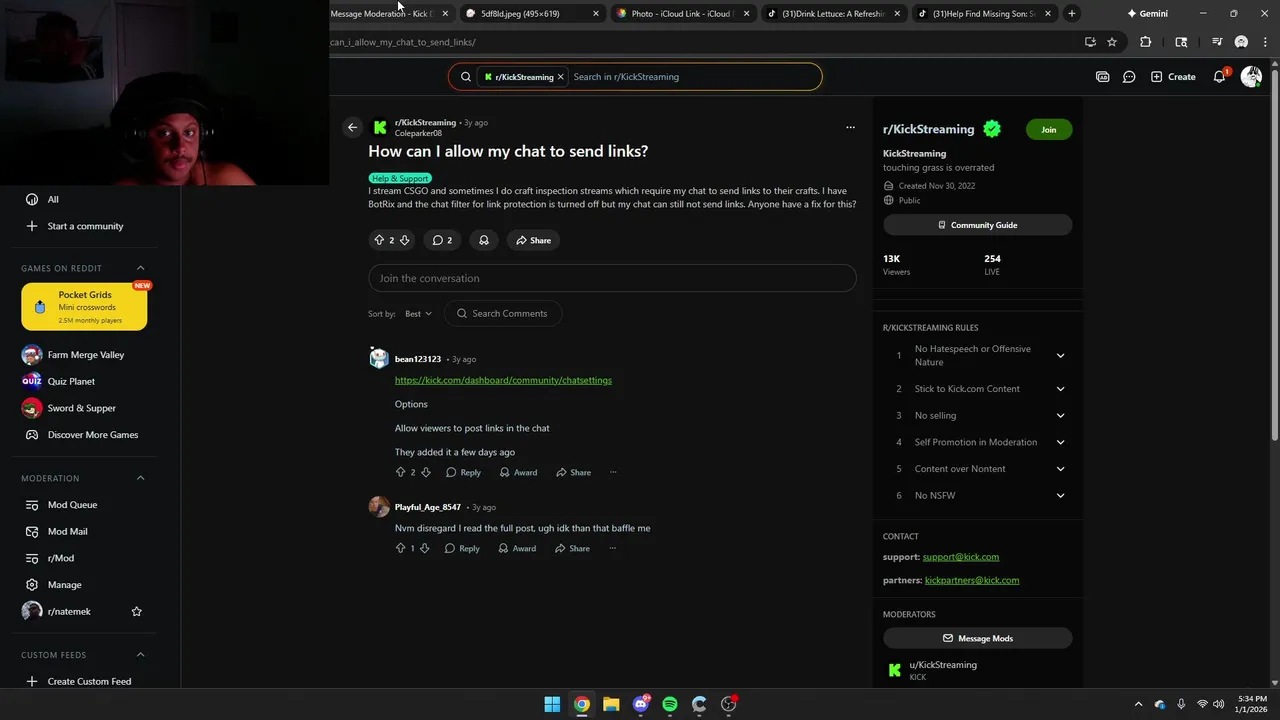This screenshot has height=720, width=1280.
Task: Share bean123123's comment
Action: (x=573, y=472)
